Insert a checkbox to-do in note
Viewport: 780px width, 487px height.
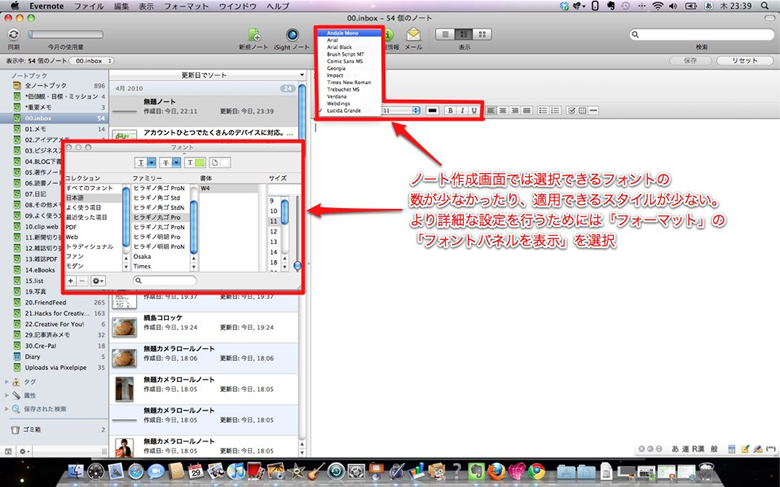pos(571,110)
